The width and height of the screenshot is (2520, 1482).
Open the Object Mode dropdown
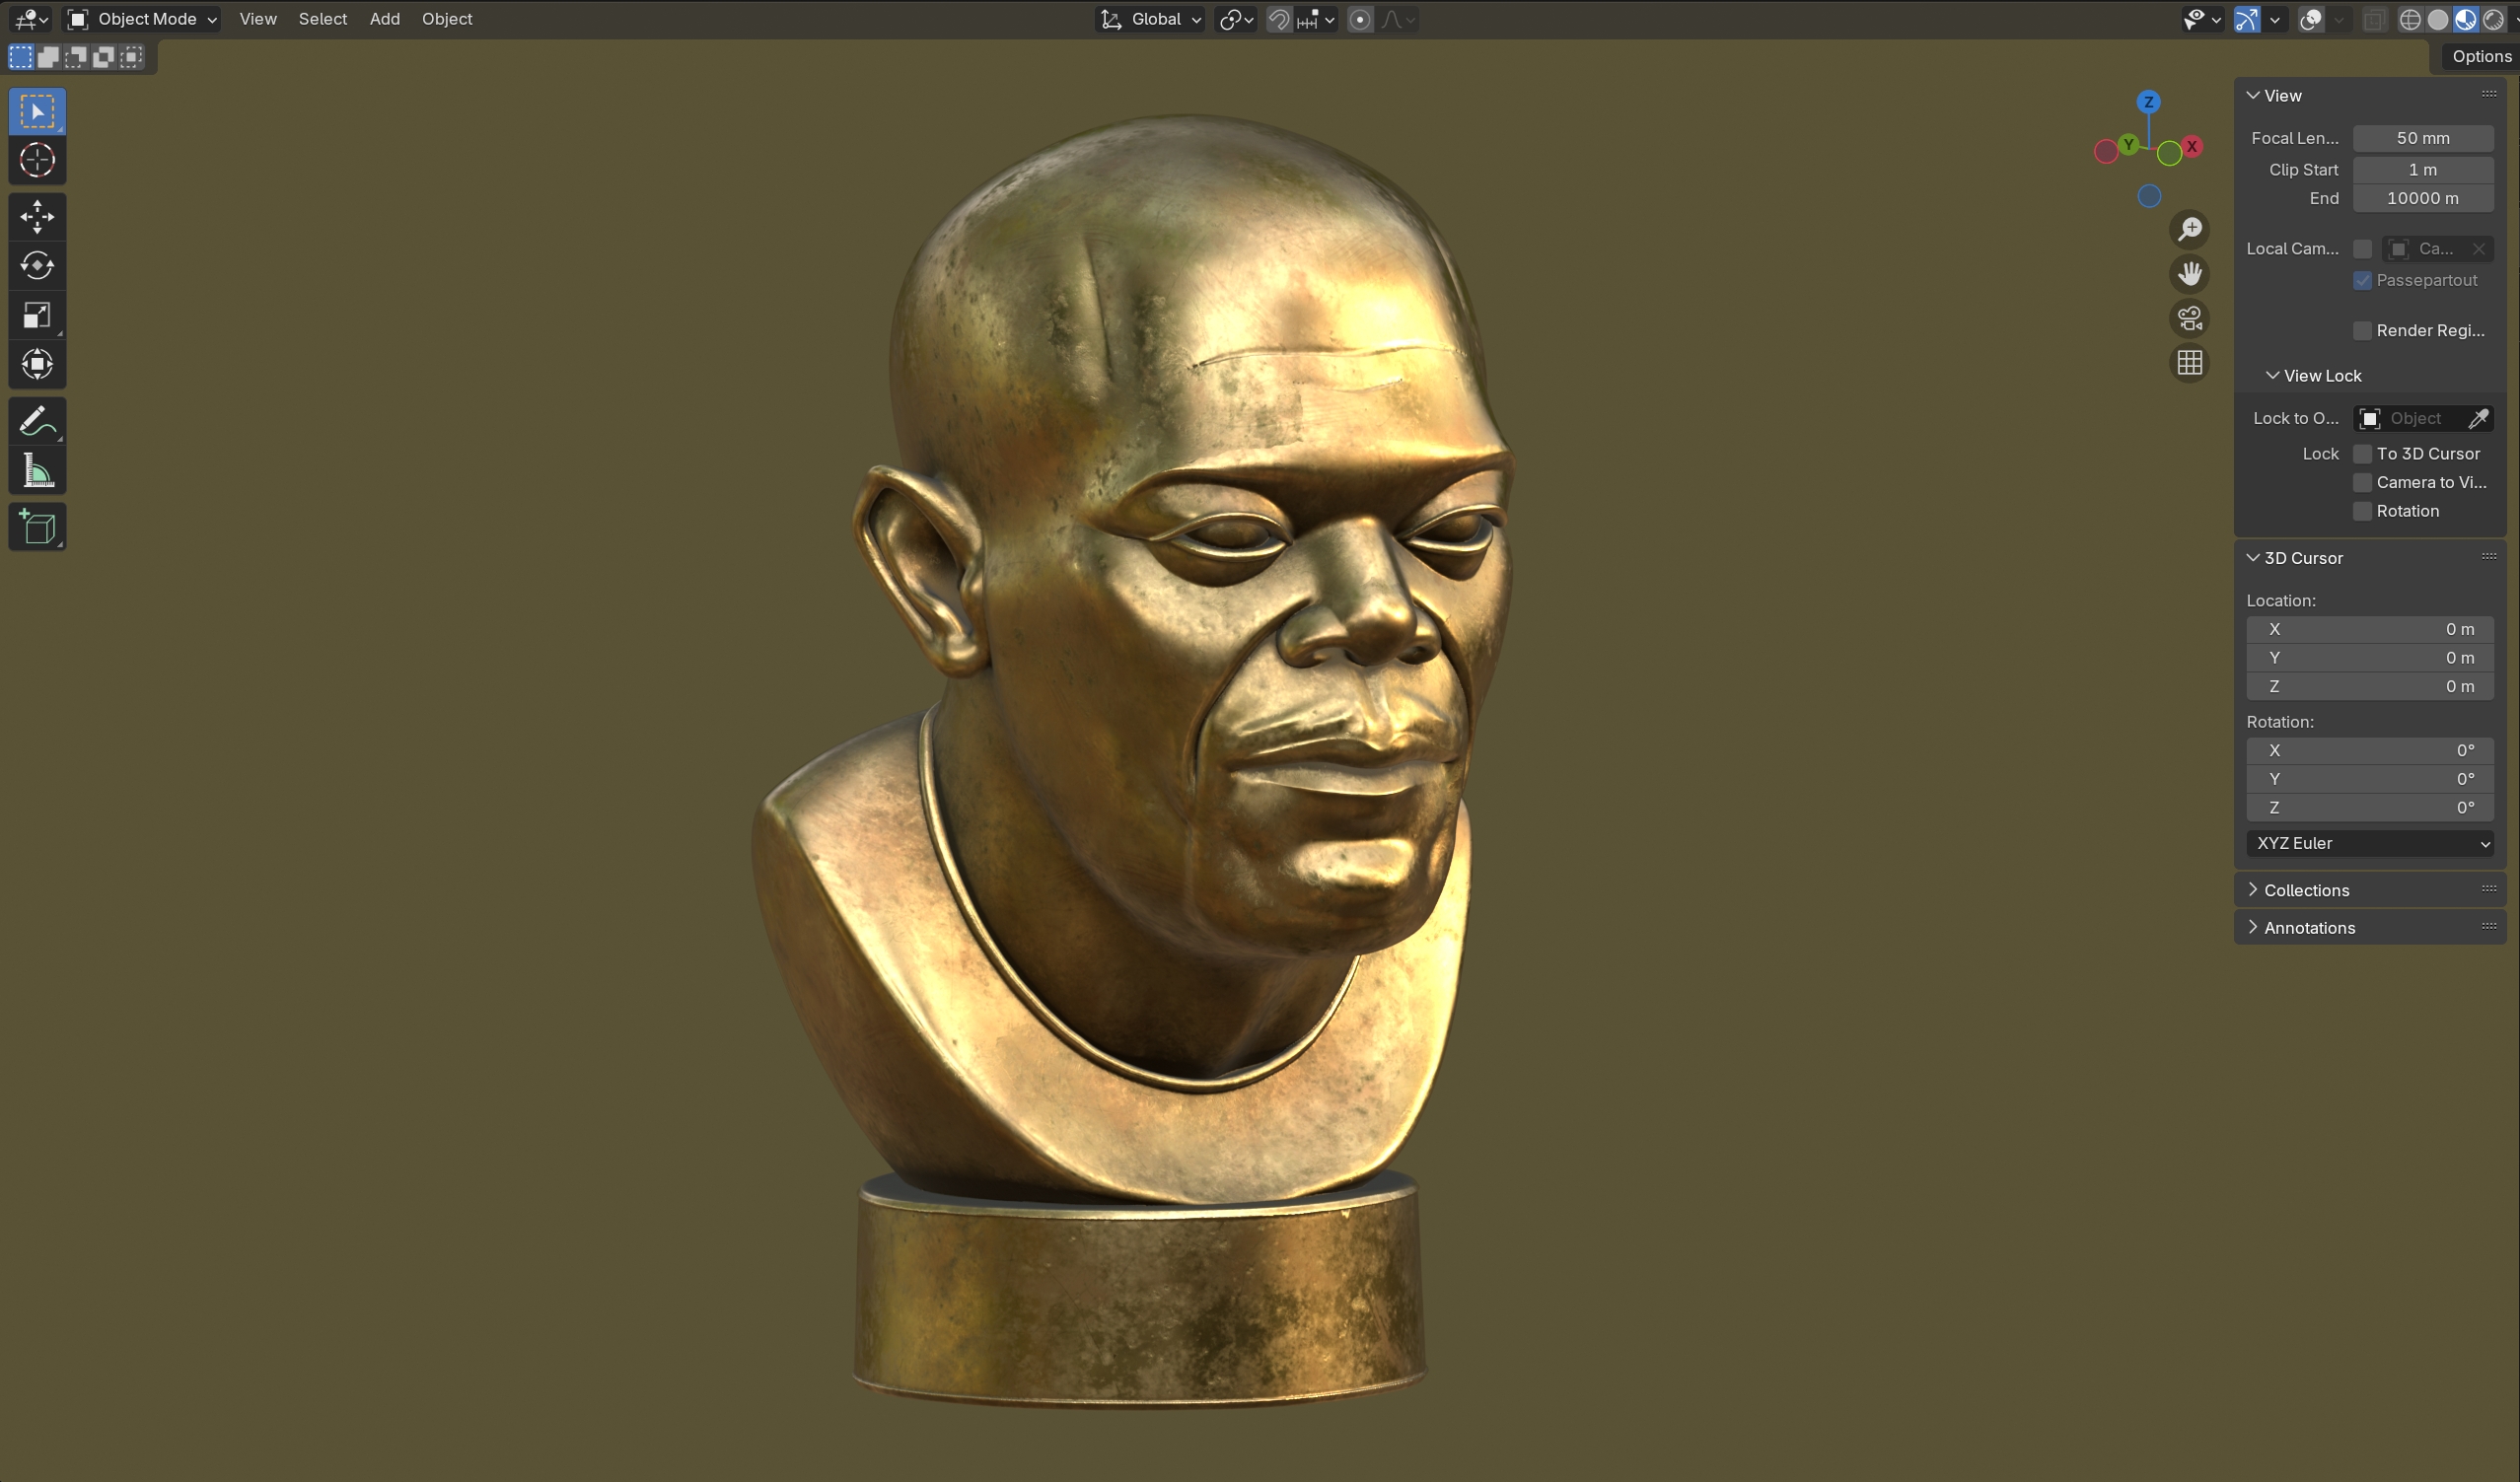142,19
